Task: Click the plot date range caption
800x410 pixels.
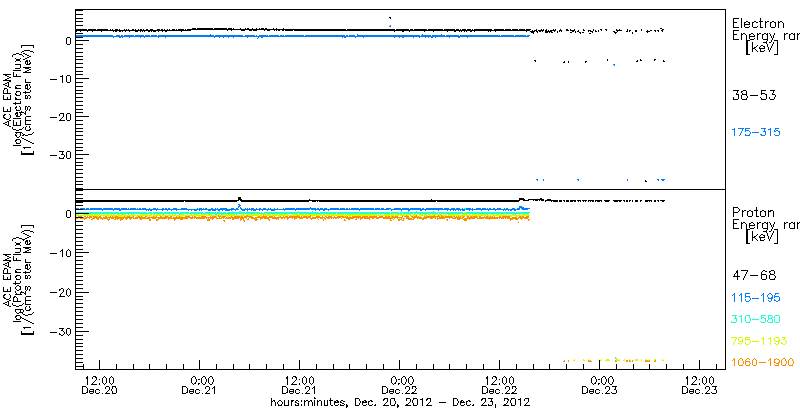Action: [400, 402]
